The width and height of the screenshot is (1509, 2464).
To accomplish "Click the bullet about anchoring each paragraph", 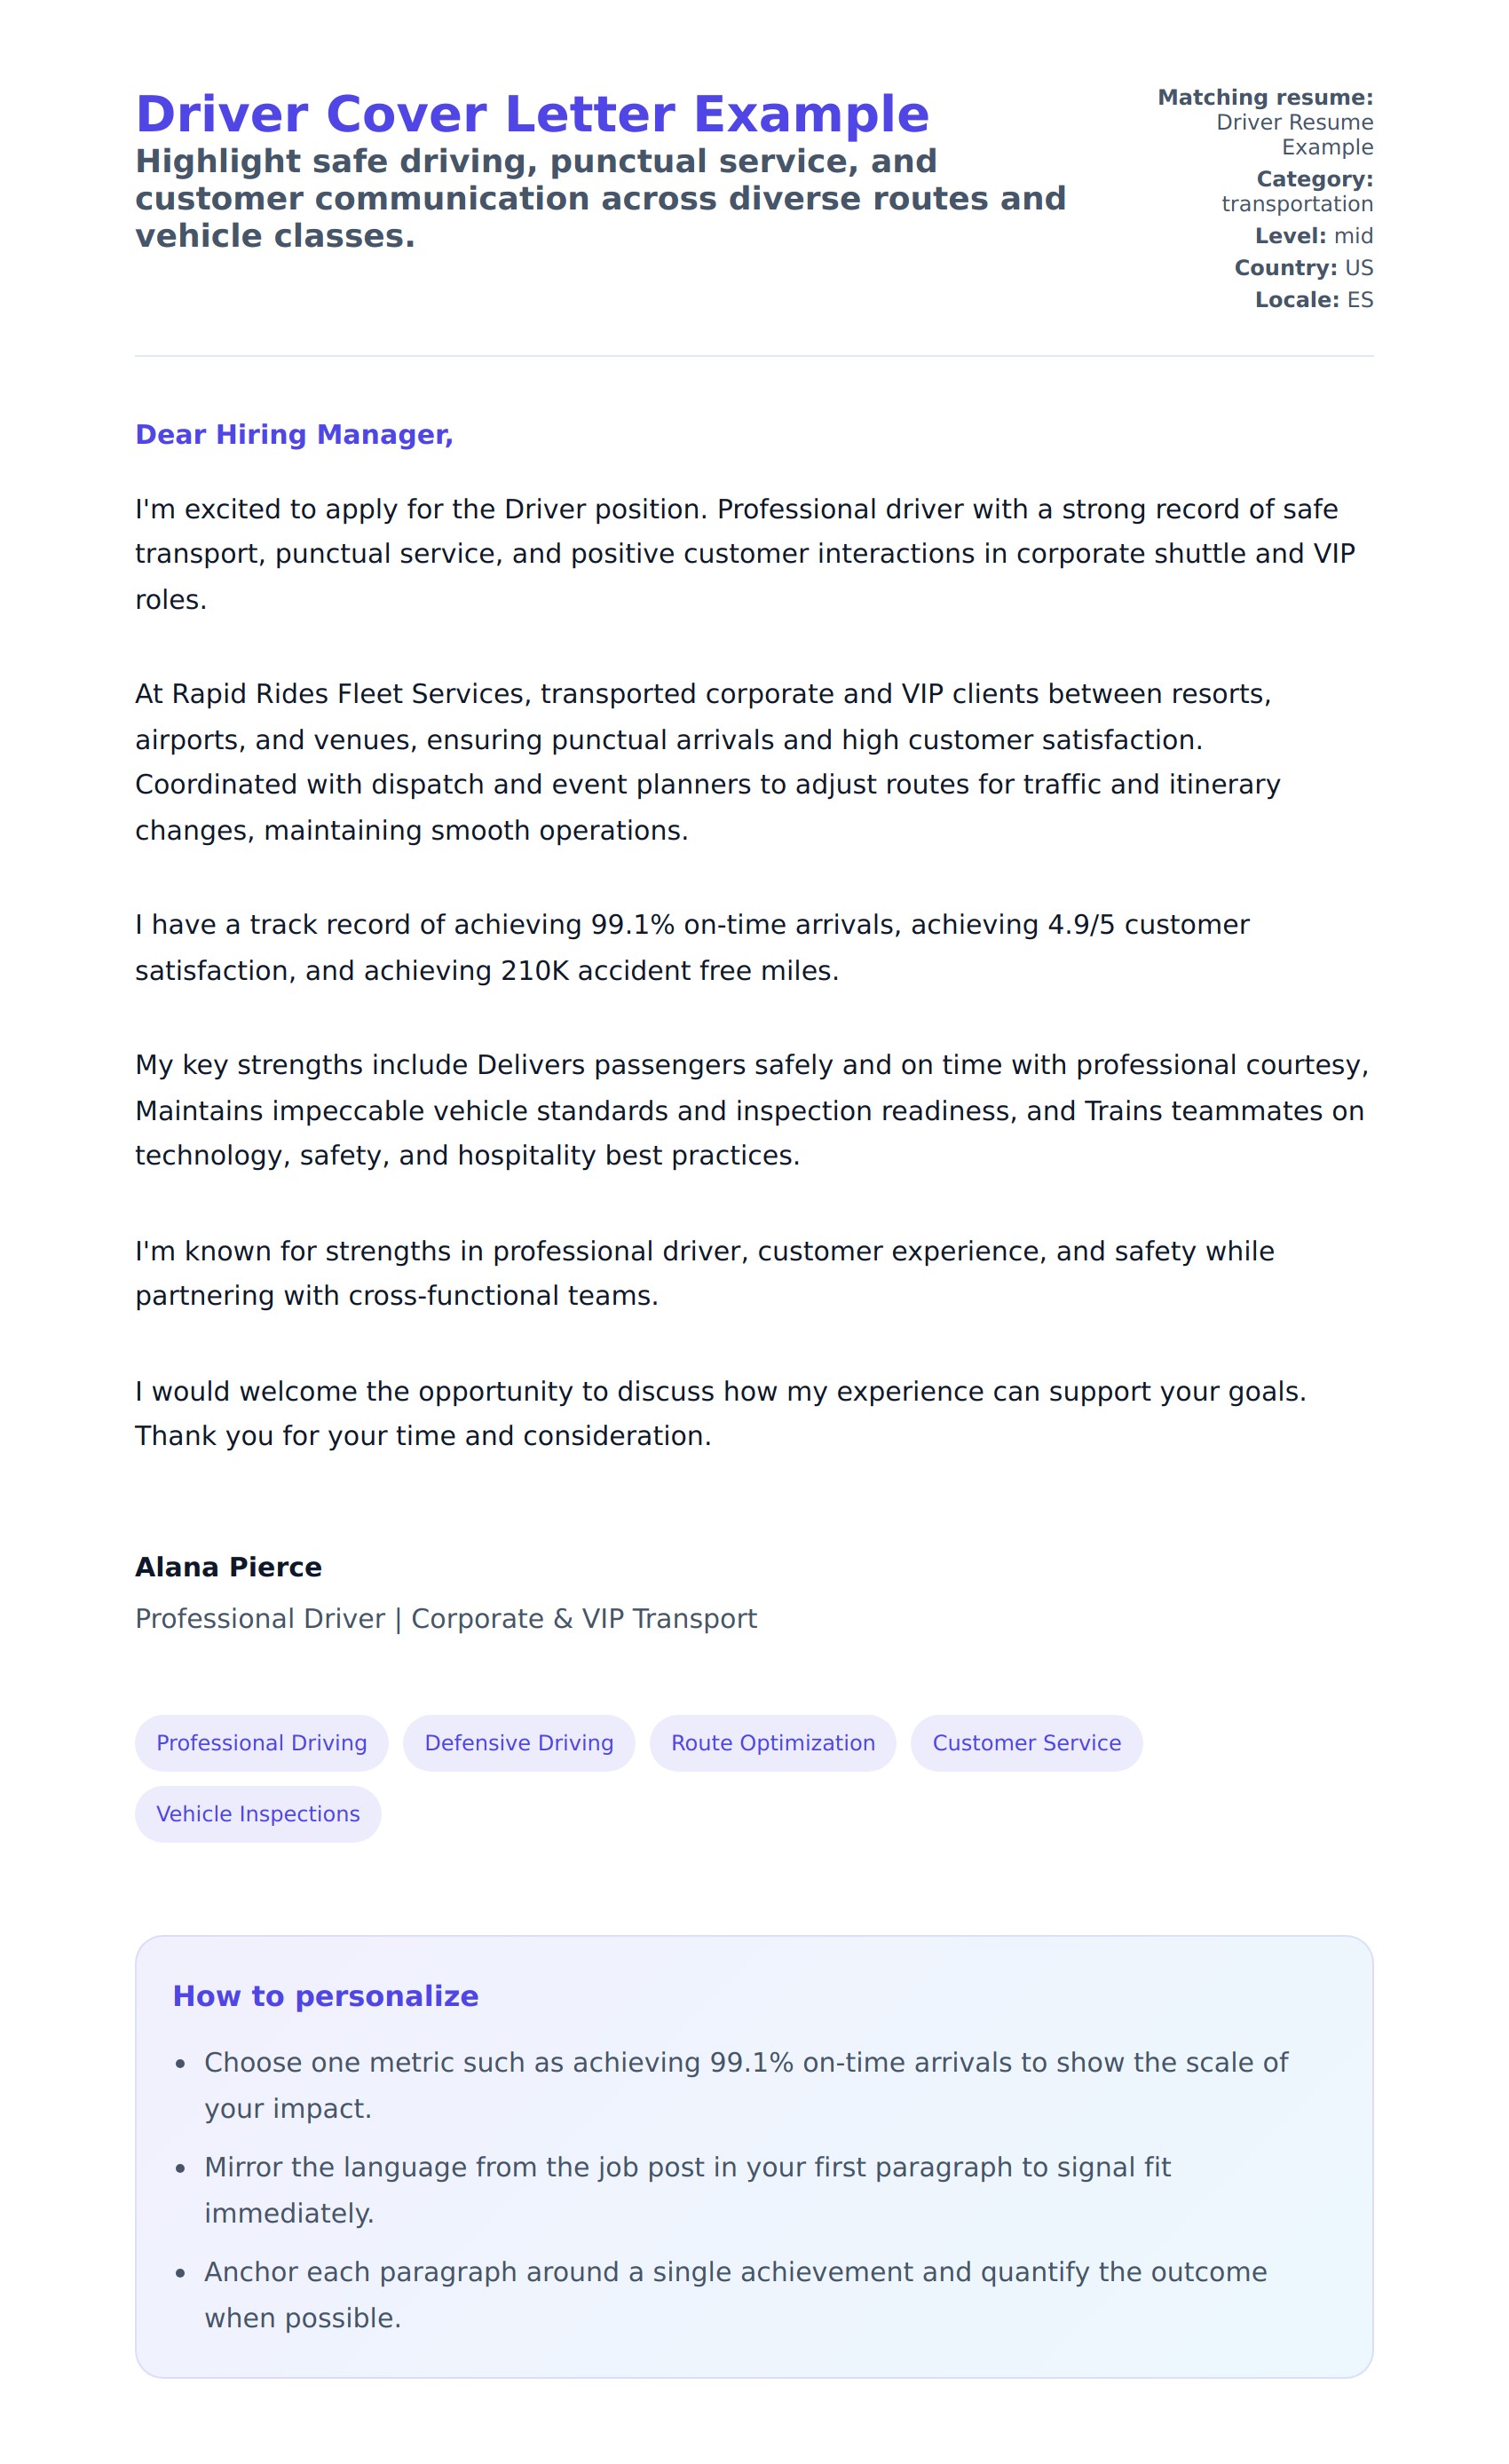I will [735, 2295].
